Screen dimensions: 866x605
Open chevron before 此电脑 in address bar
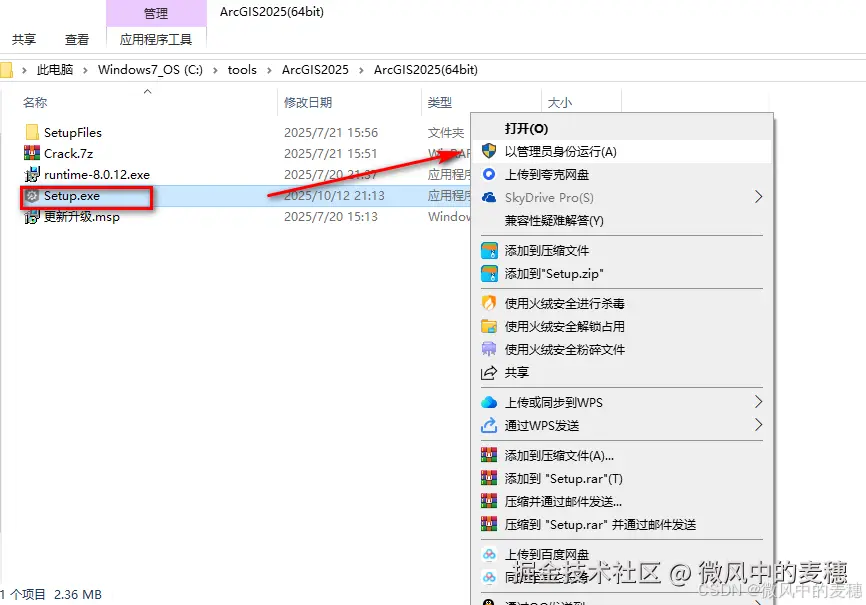pyautogui.click(x=24, y=70)
